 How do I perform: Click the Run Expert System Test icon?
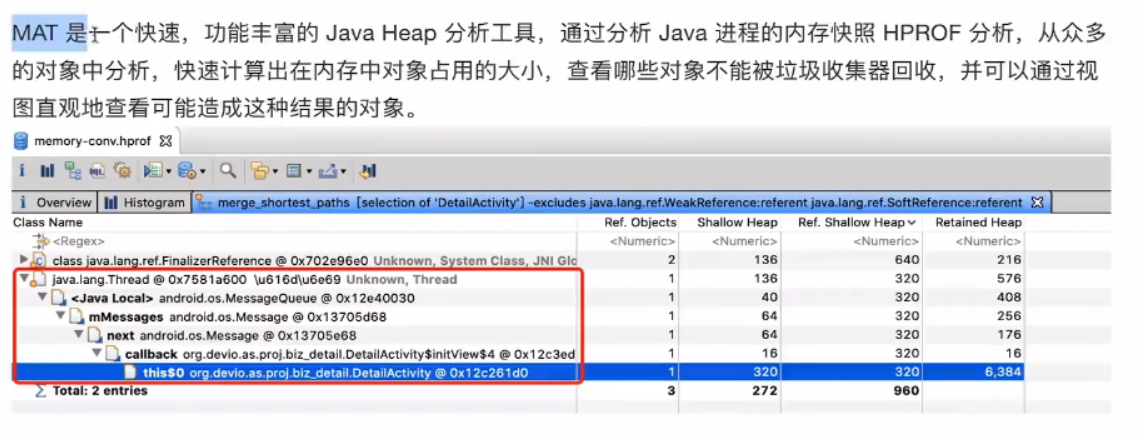point(153,170)
